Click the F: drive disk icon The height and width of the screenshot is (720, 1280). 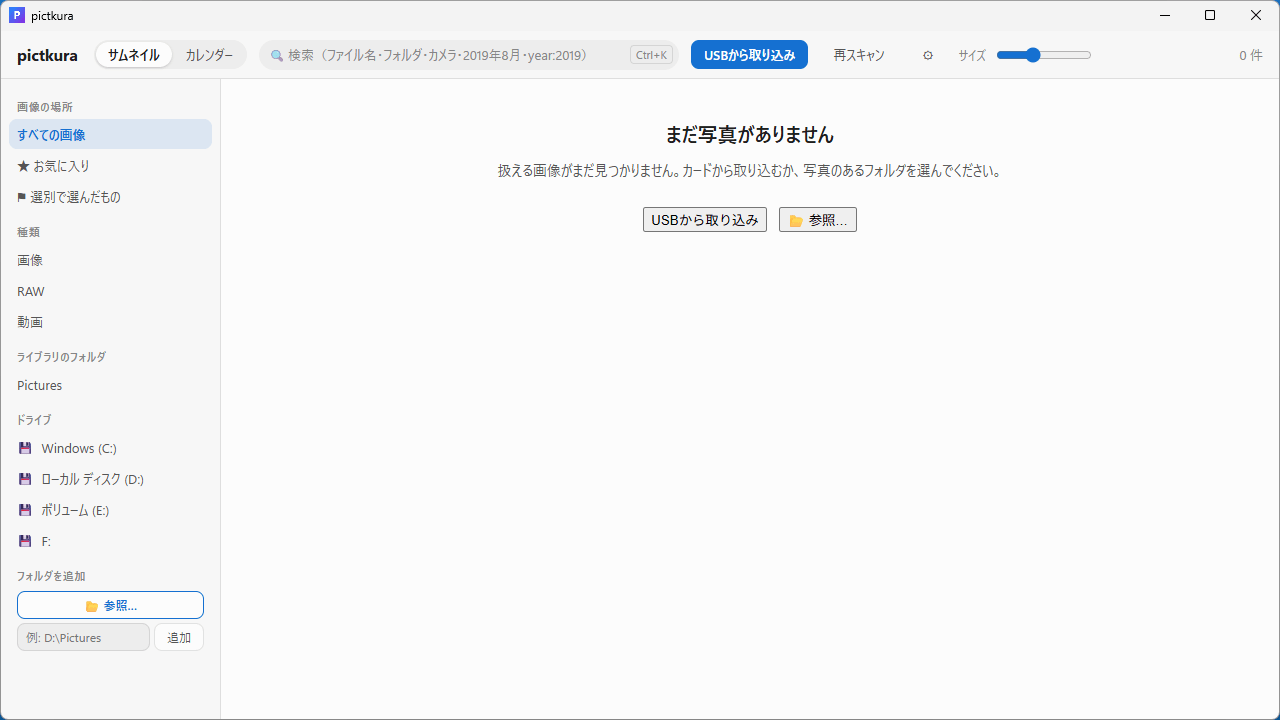pos(25,541)
